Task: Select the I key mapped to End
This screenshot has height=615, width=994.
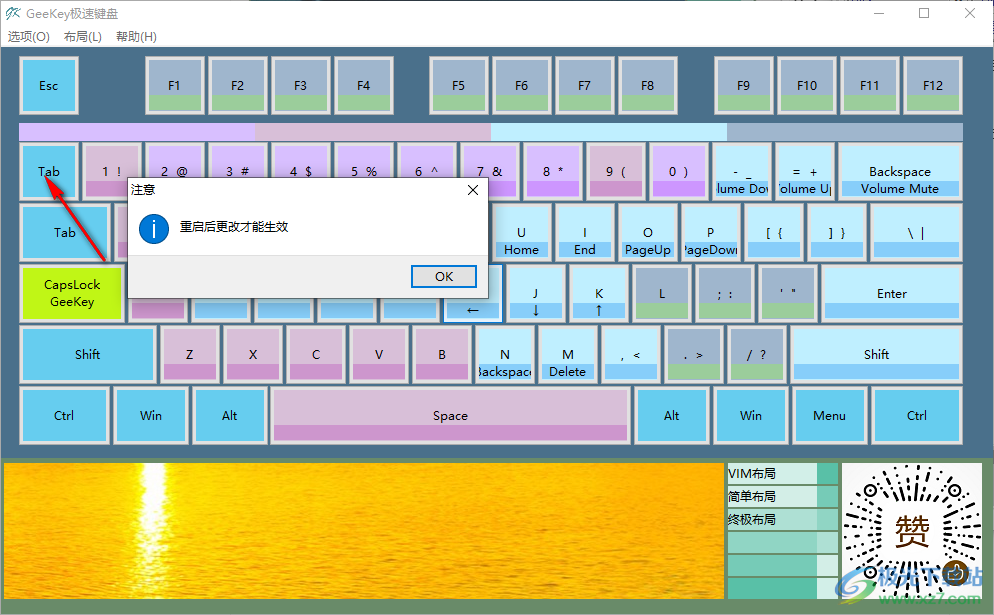Action: [x=584, y=233]
